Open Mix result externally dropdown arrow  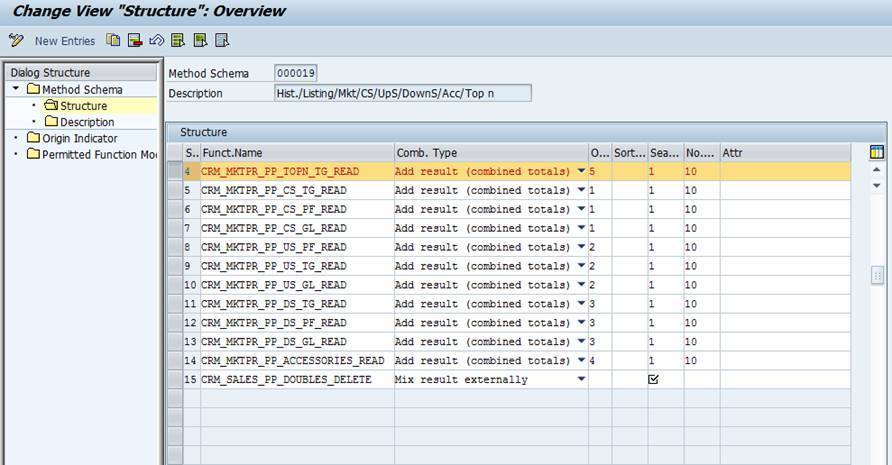click(581, 379)
